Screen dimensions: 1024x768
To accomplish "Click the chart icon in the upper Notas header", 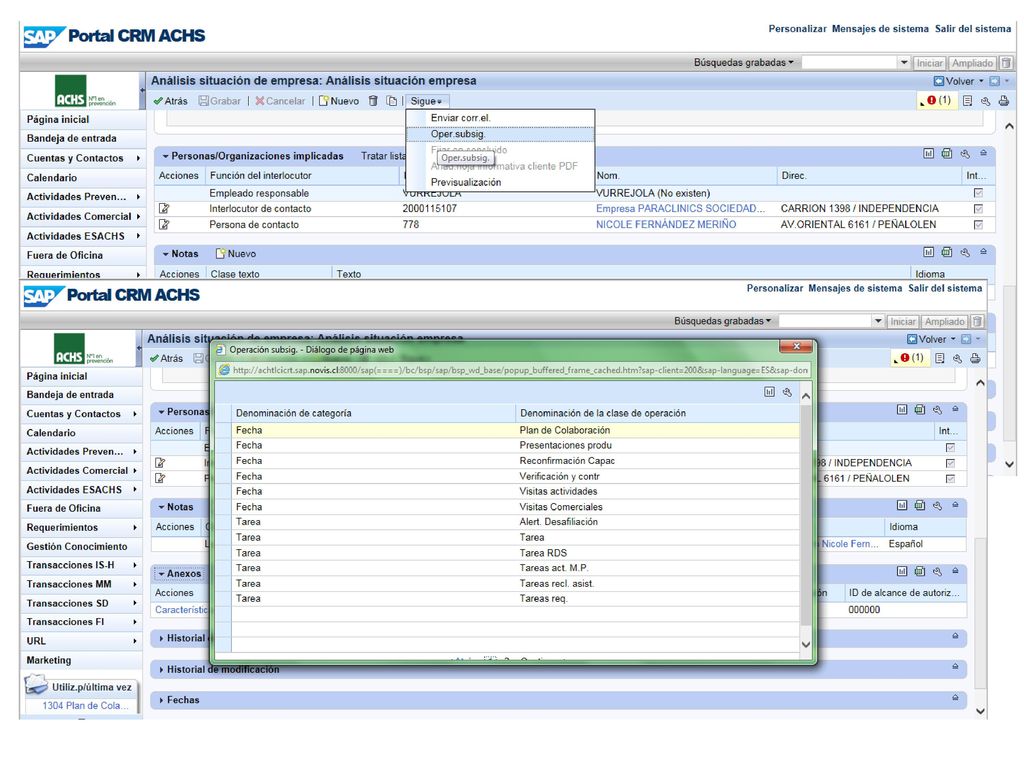I will (x=929, y=252).
